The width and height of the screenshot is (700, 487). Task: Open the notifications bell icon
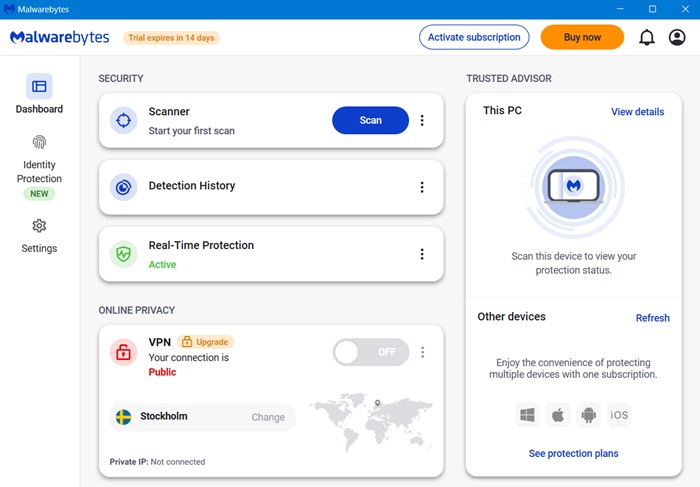click(646, 37)
